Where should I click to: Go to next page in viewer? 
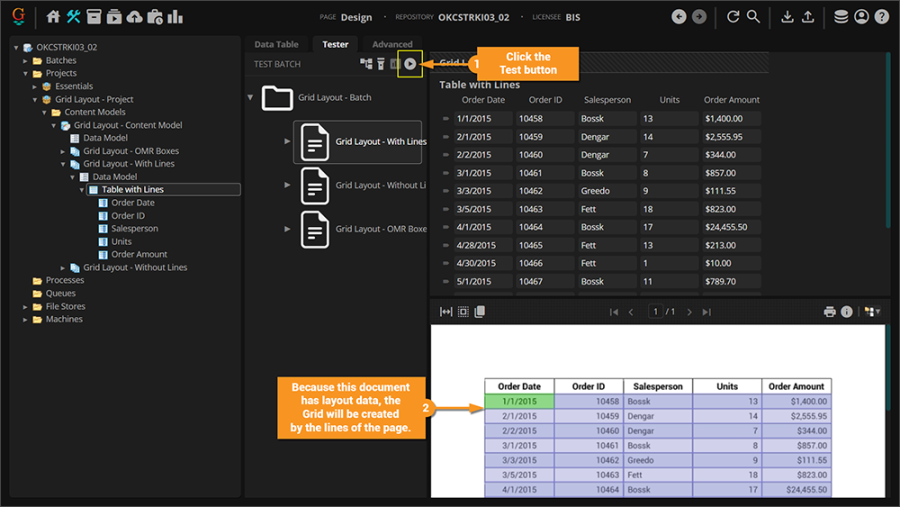pos(687,312)
